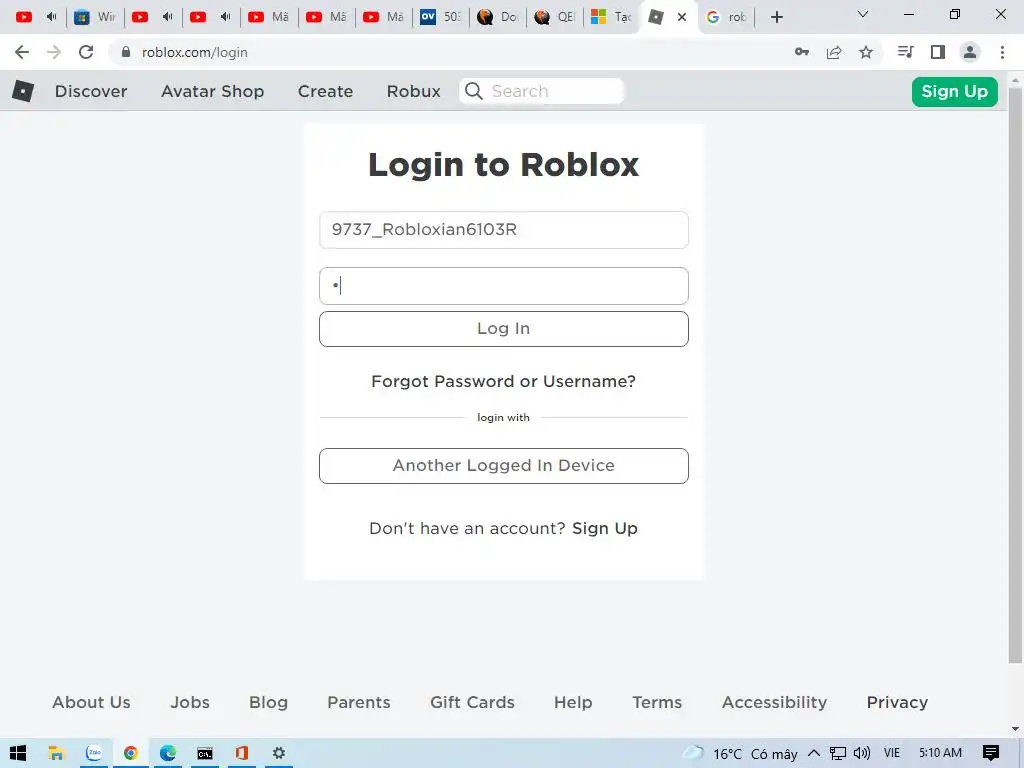The width and height of the screenshot is (1024, 768).
Task: Click Another Logged In Device button
Action: (504, 466)
